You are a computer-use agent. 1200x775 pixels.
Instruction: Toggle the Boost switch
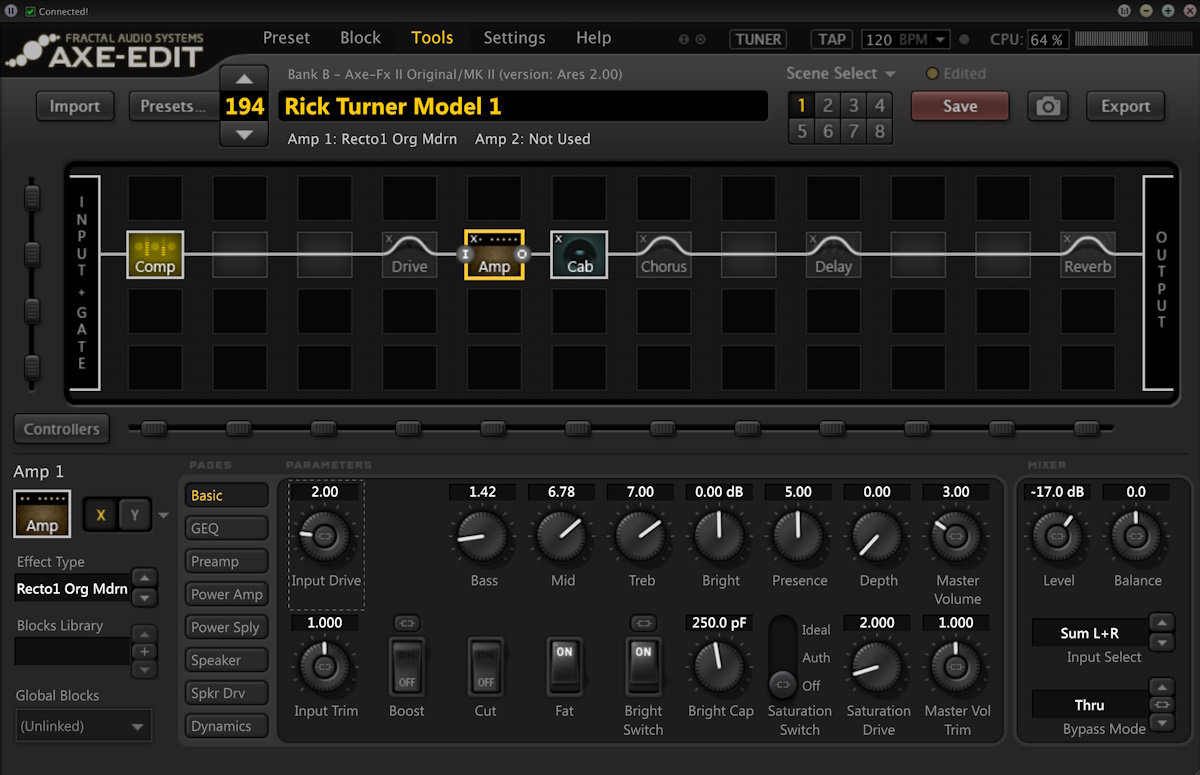(x=406, y=667)
